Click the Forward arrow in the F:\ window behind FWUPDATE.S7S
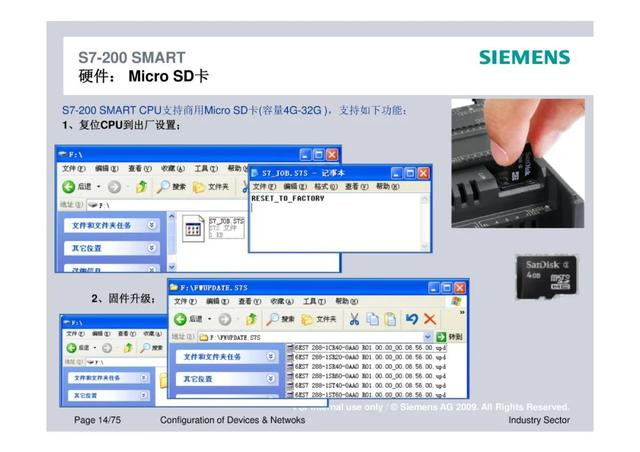Screen dimensions: 640x452 107,347
